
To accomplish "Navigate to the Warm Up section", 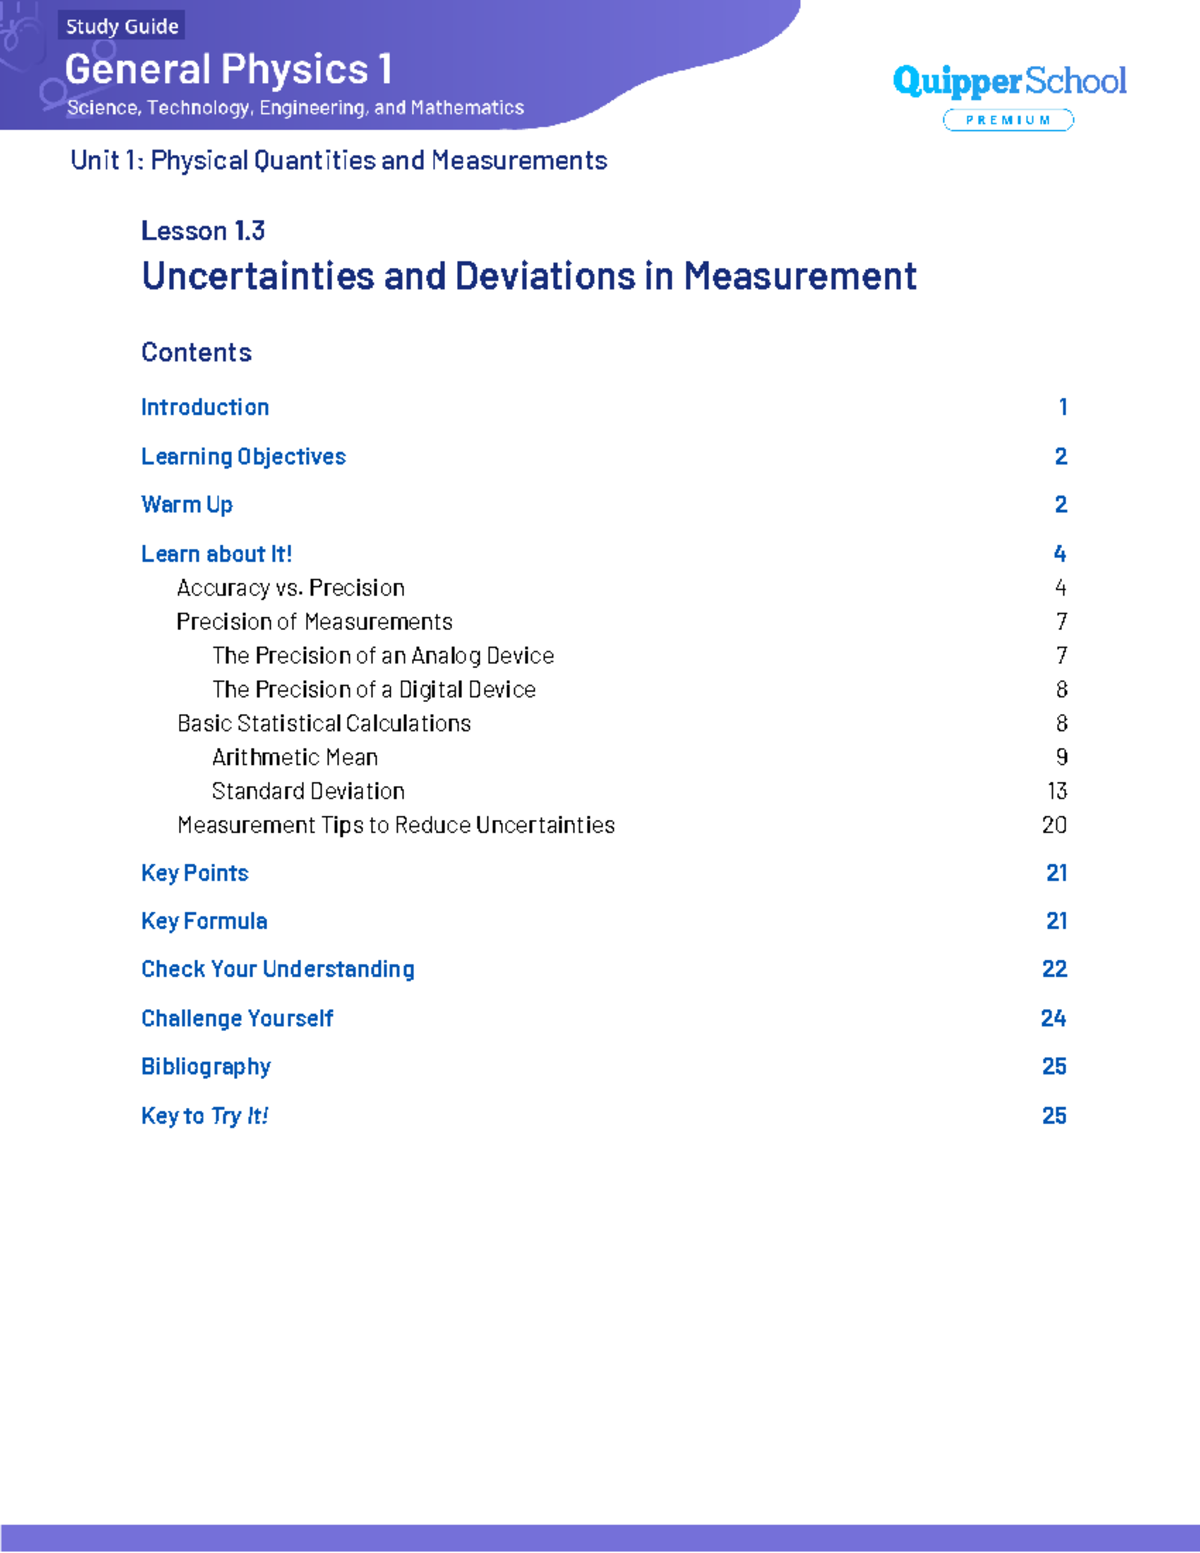I will 186,505.
